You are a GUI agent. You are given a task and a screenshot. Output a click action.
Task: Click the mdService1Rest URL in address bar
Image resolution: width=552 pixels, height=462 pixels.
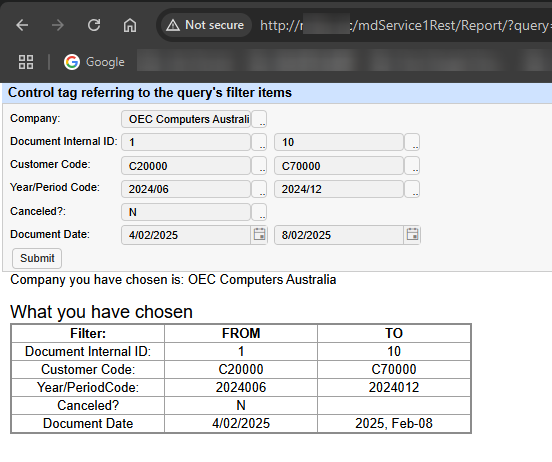(405, 25)
